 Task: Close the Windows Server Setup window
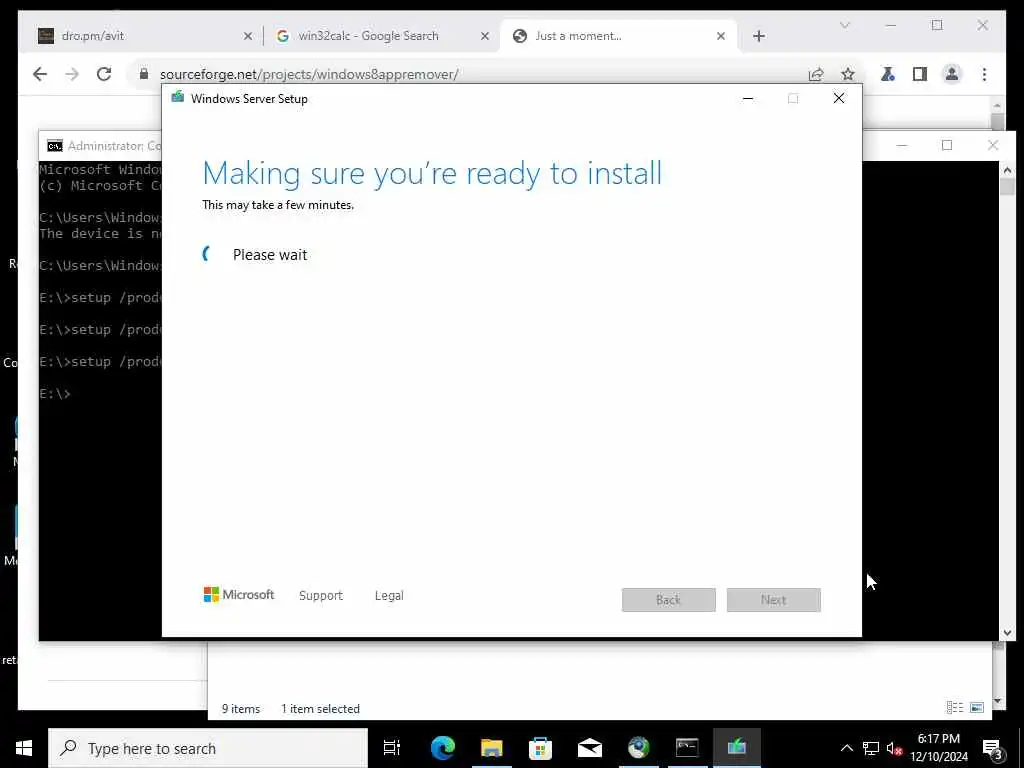coord(839,99)
